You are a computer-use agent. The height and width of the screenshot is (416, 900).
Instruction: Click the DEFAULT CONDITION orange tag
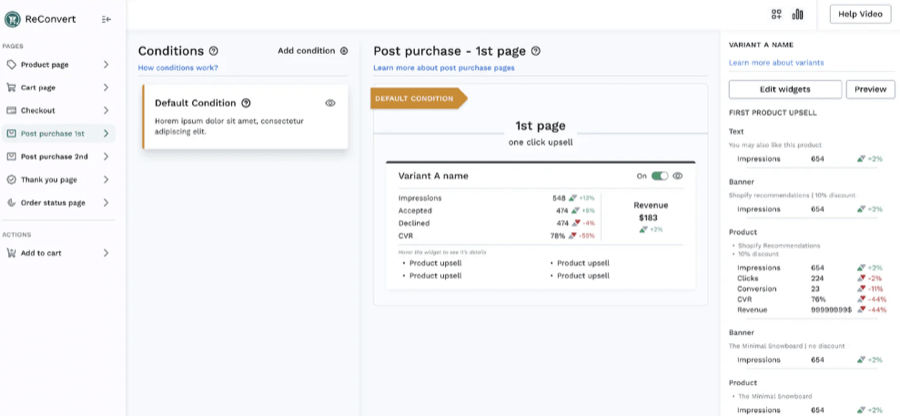pos(419,99)
